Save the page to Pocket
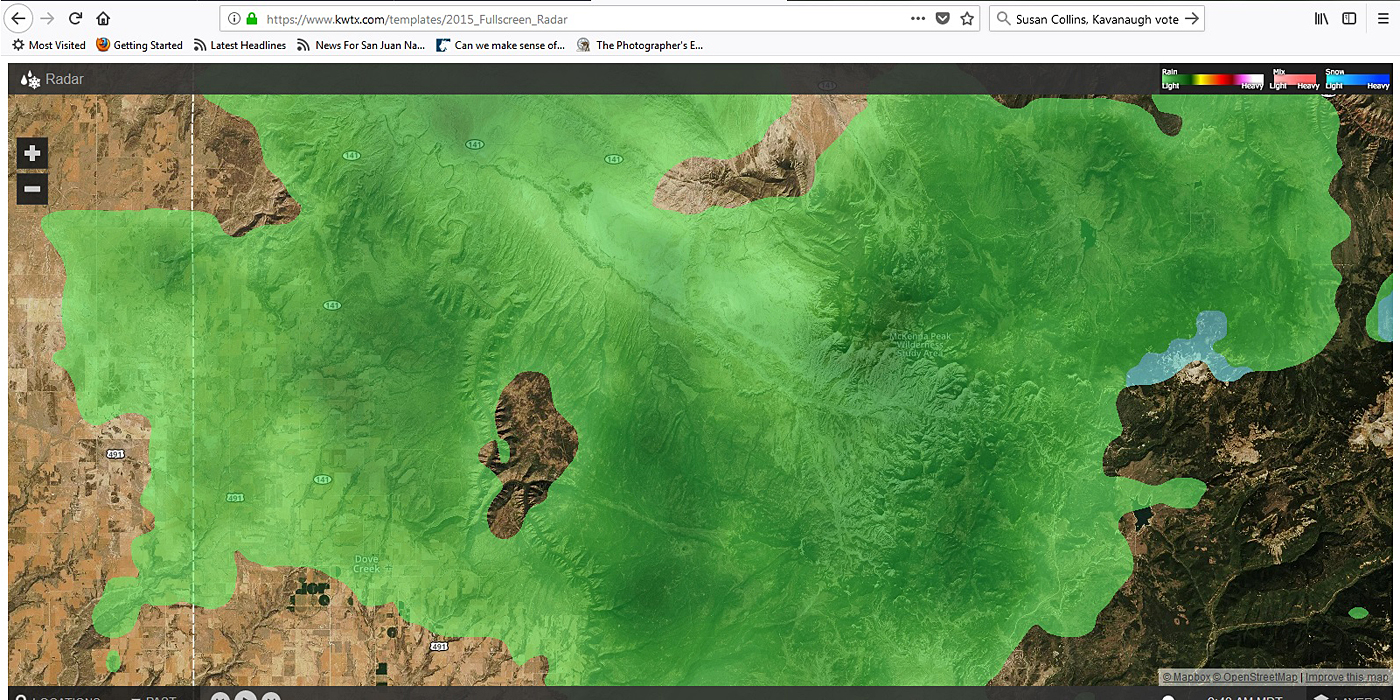Image resolution: width=1400 pixels, height=700 pixels. [942, 18]
